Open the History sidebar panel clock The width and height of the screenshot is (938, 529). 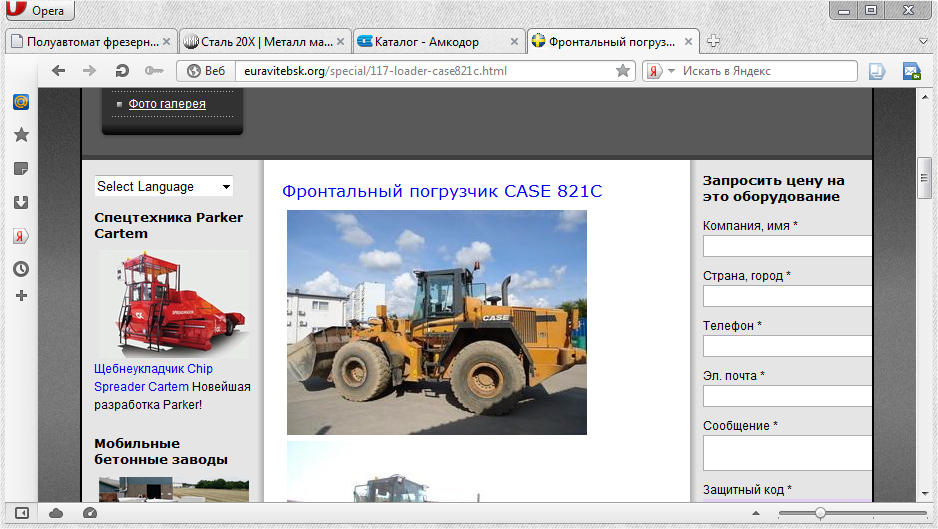point(21,269)
